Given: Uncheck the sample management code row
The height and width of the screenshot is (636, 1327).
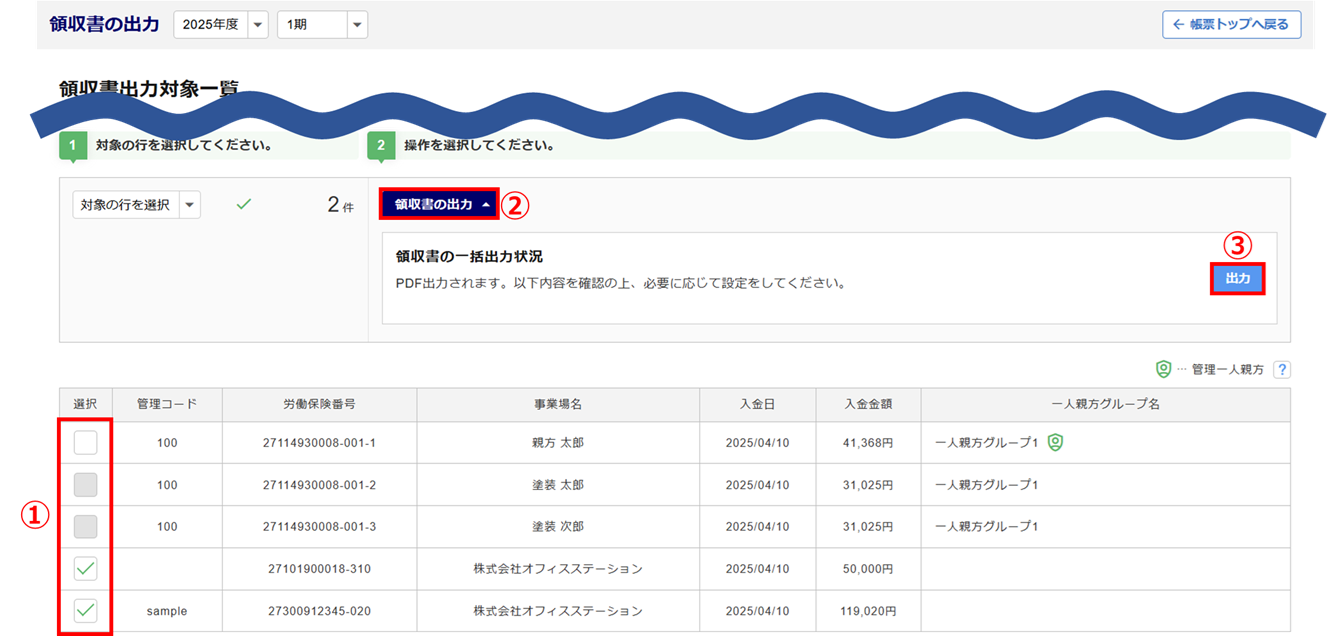Looking at the screenshot, I should point(86,610).
